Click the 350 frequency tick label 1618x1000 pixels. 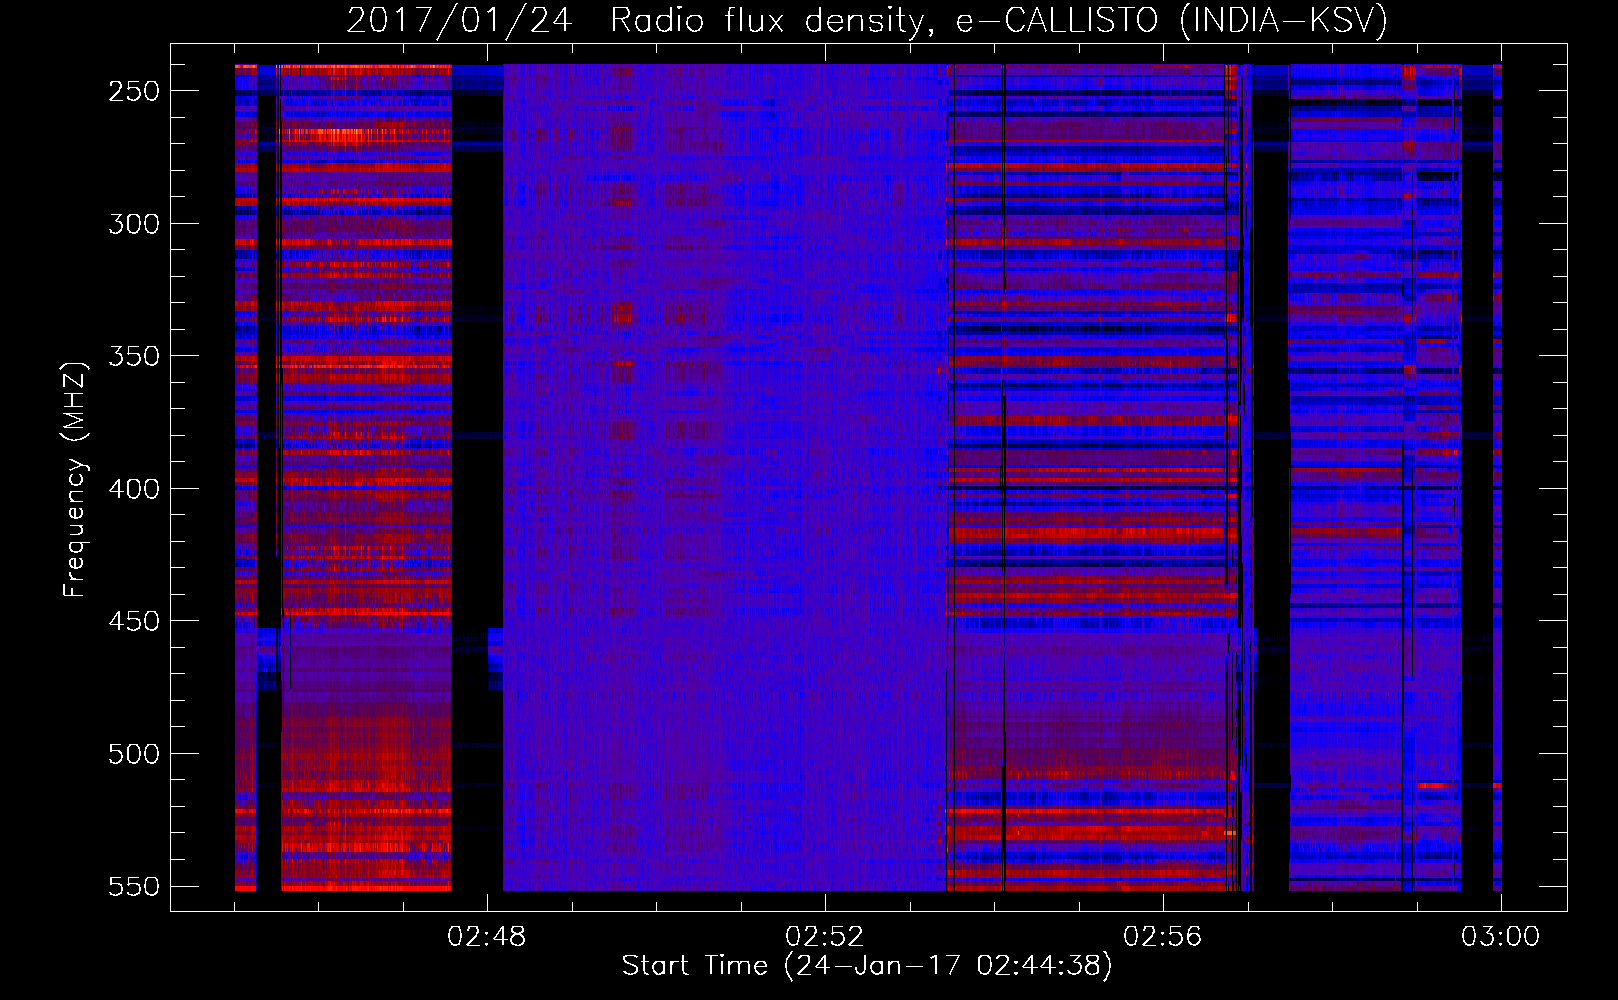pyautogui.click(x=134, y=356)
